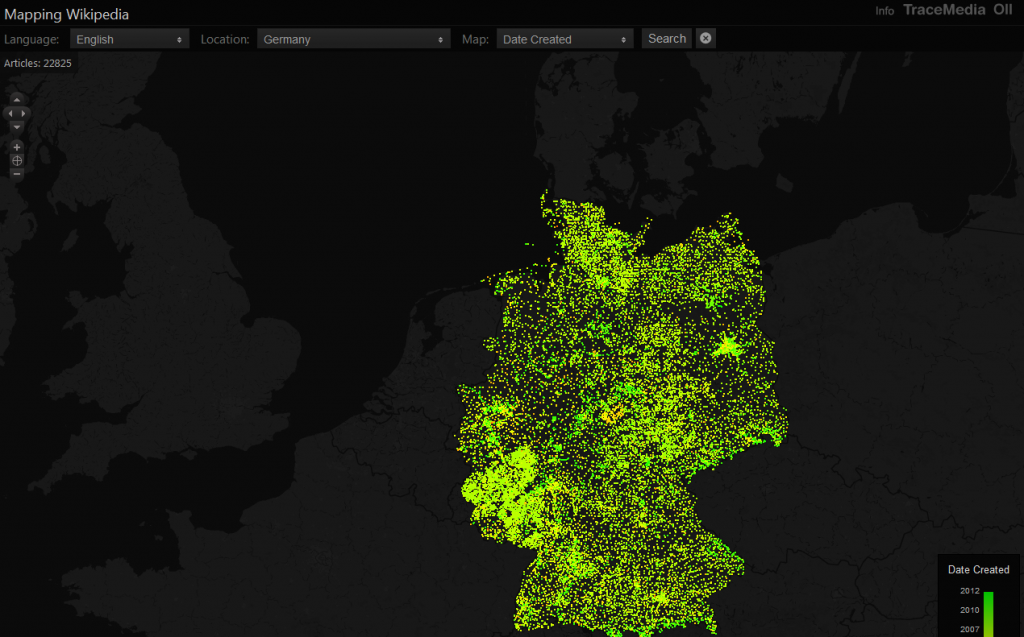The height and width of the screenshot is (637, 1024).
Task: Reset map extent with the globe icon
Action: 17,160
